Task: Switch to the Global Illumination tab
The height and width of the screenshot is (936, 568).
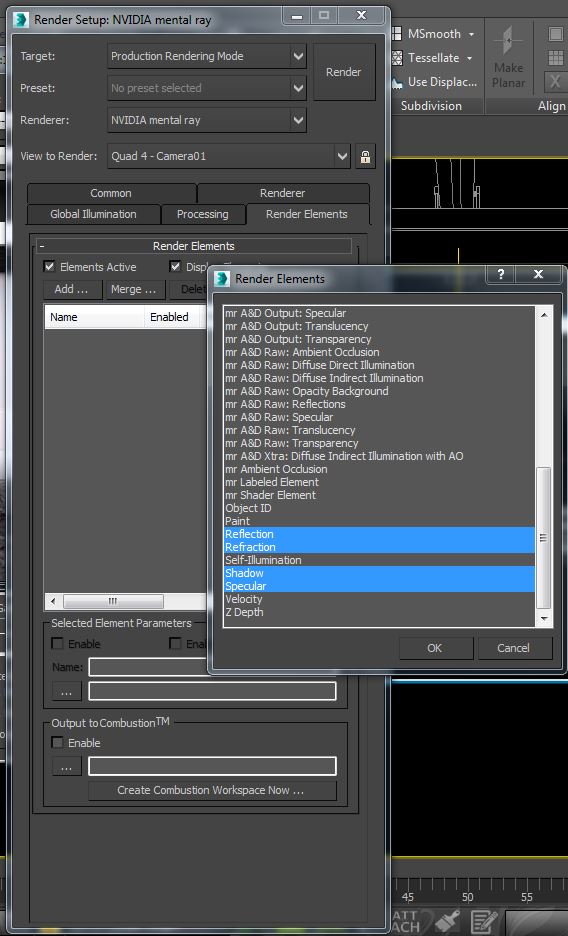Action: click(93, 214)
